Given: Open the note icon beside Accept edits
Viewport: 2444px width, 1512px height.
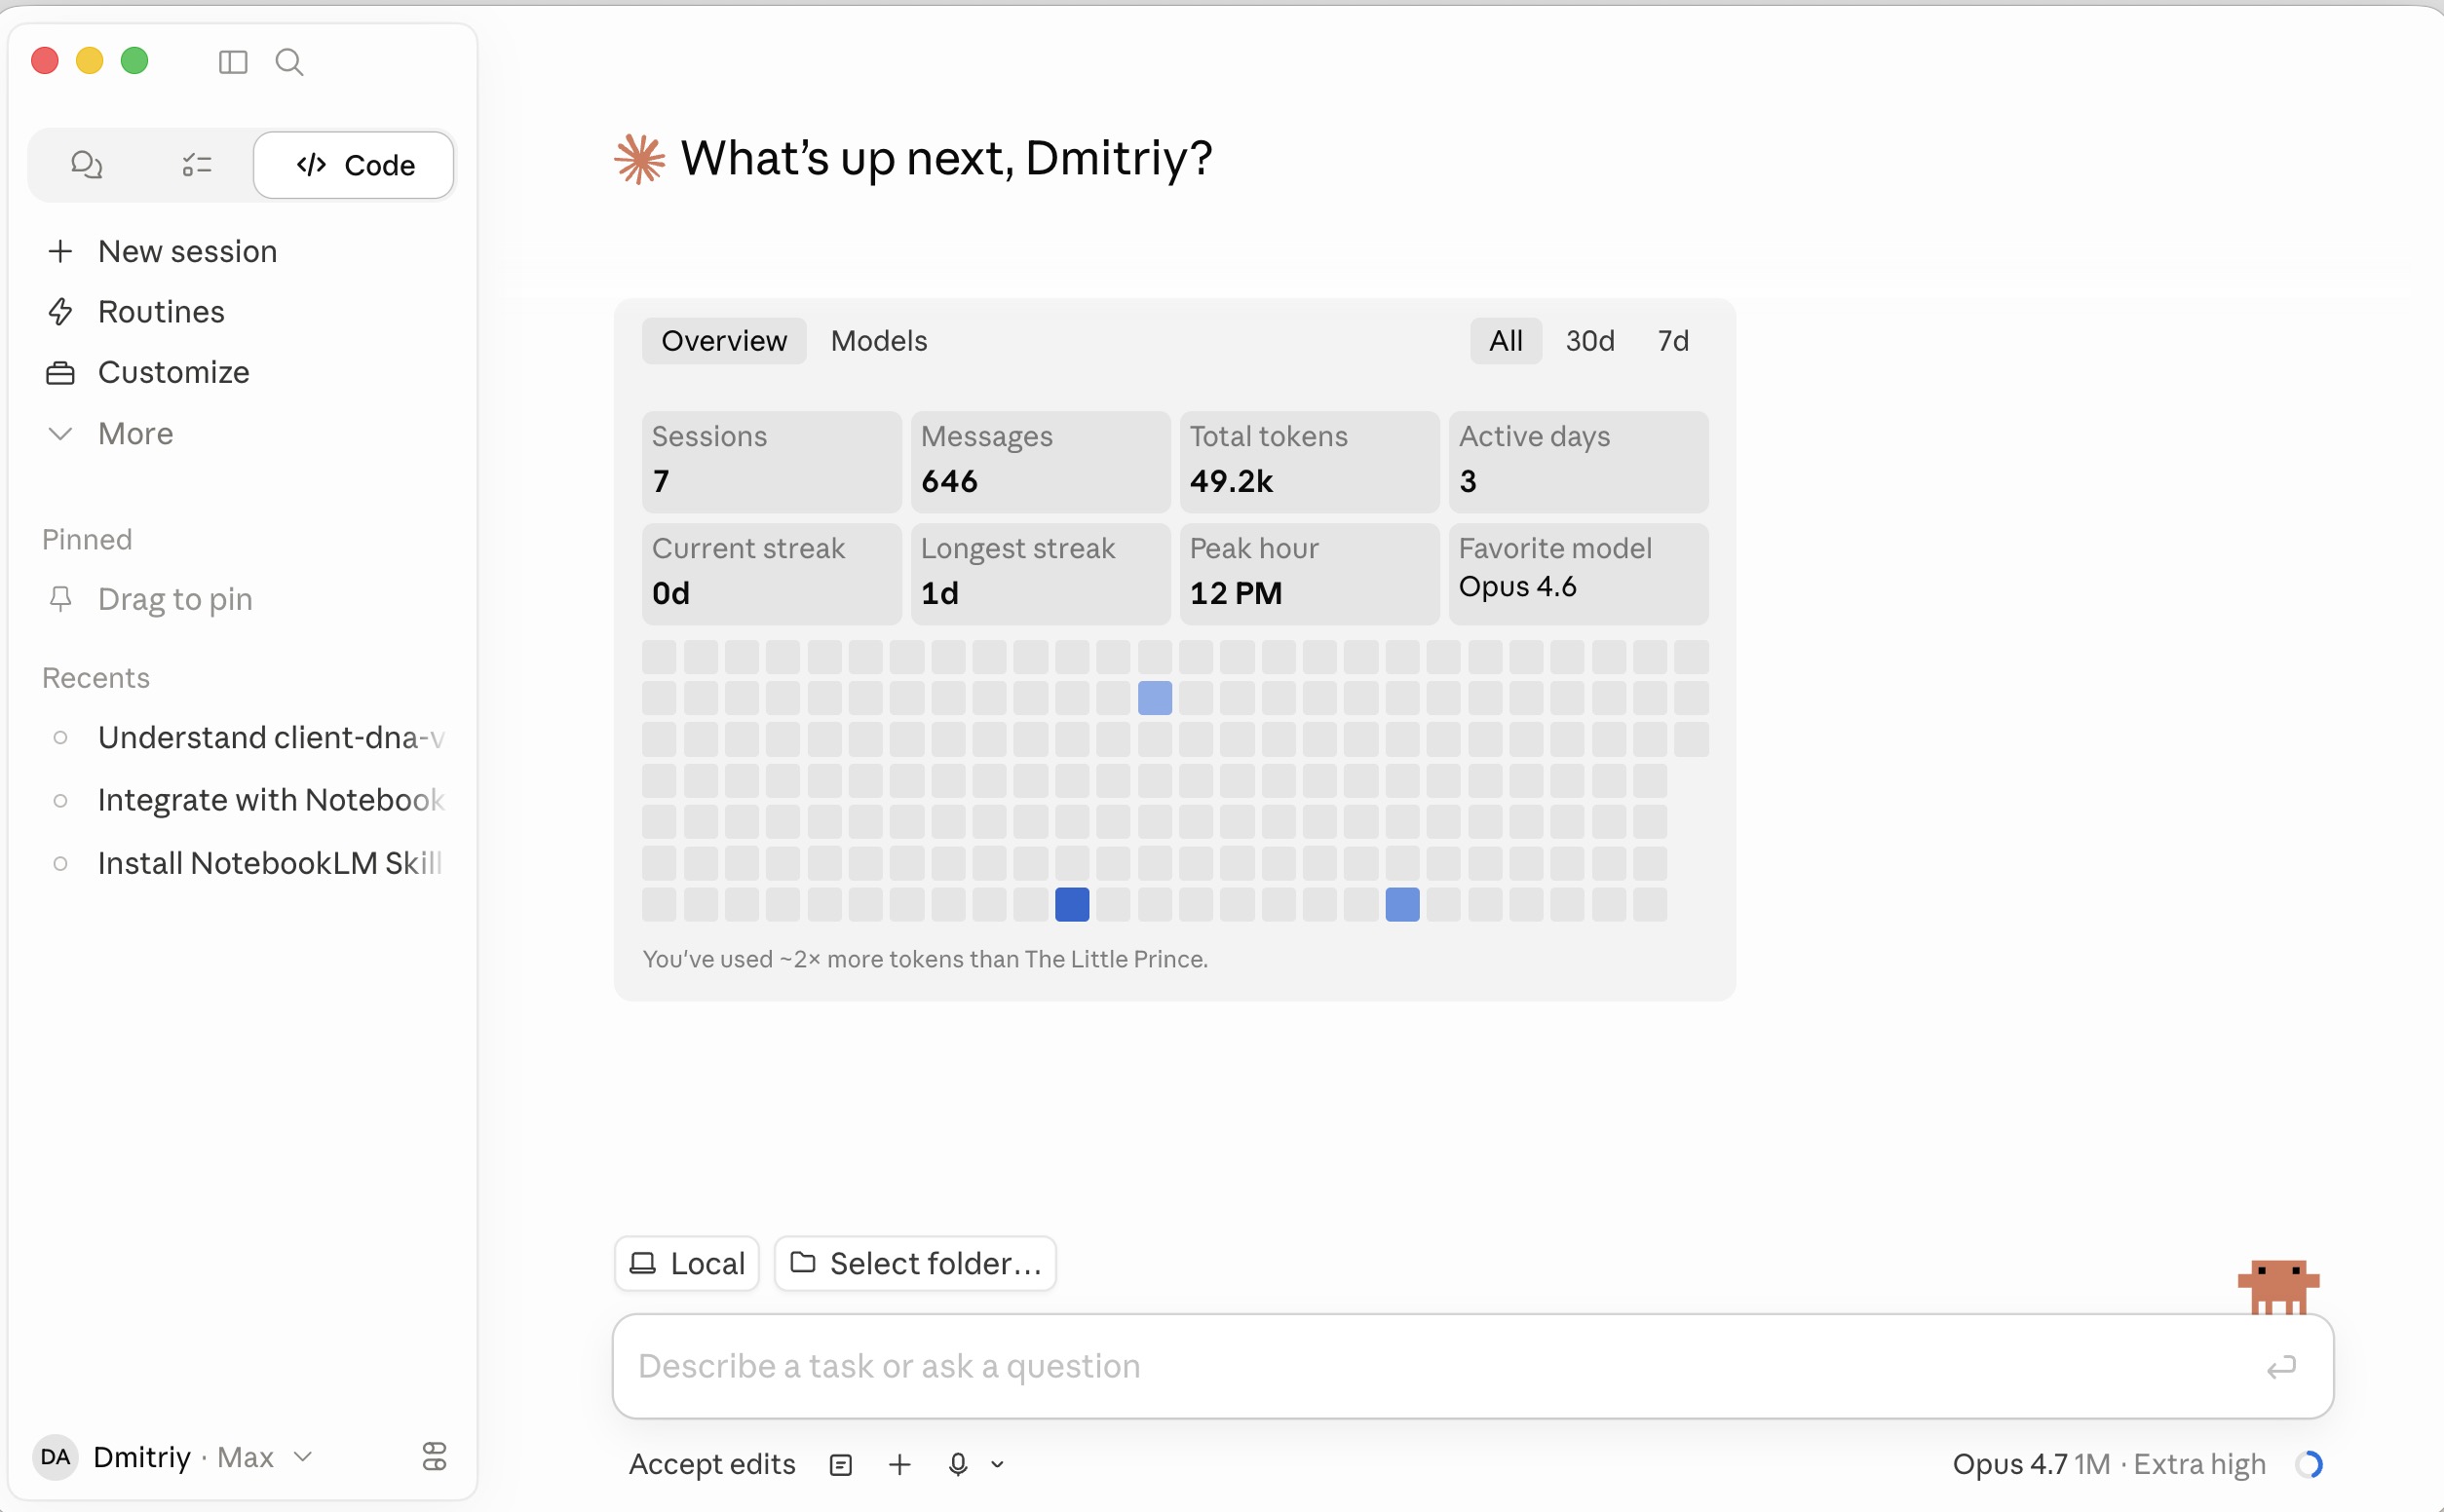Looking at the screenshot, I should [x=841, y=1465].
